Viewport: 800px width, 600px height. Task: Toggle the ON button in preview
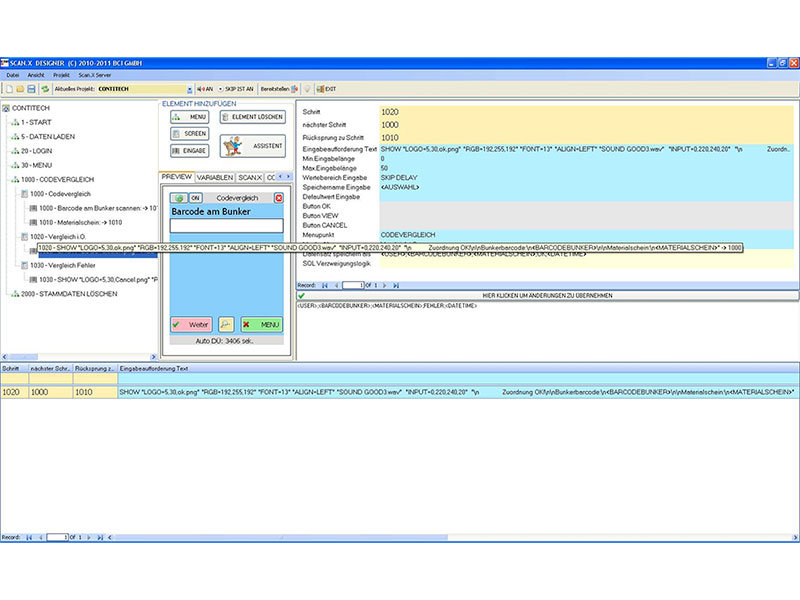click(195, 198)
